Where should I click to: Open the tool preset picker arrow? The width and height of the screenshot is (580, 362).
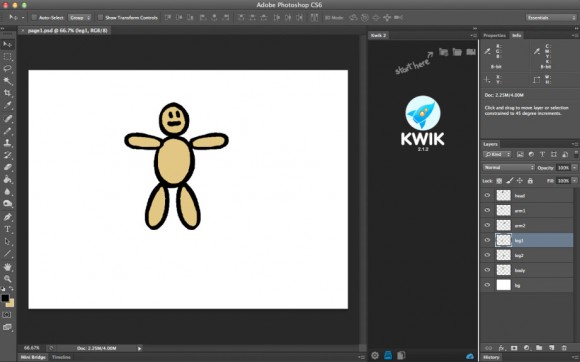23,17
